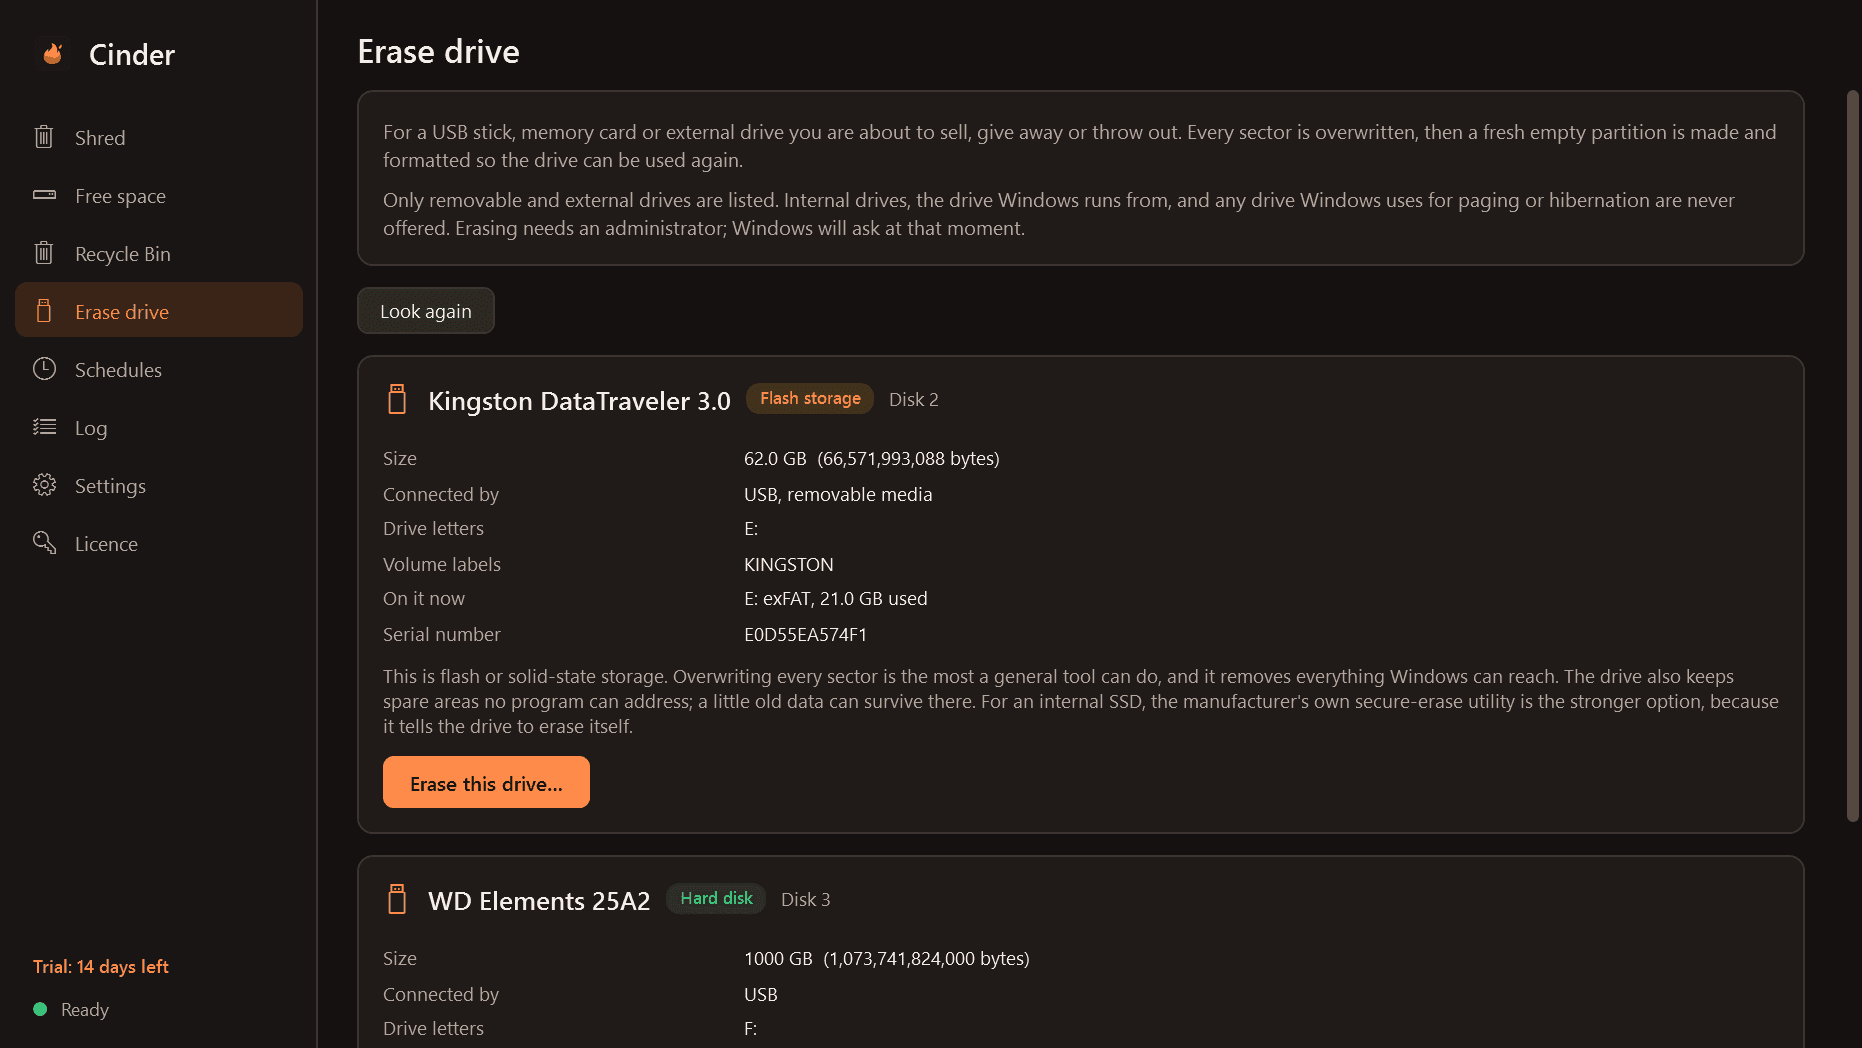Click the Log list icon

pos(44,427)
